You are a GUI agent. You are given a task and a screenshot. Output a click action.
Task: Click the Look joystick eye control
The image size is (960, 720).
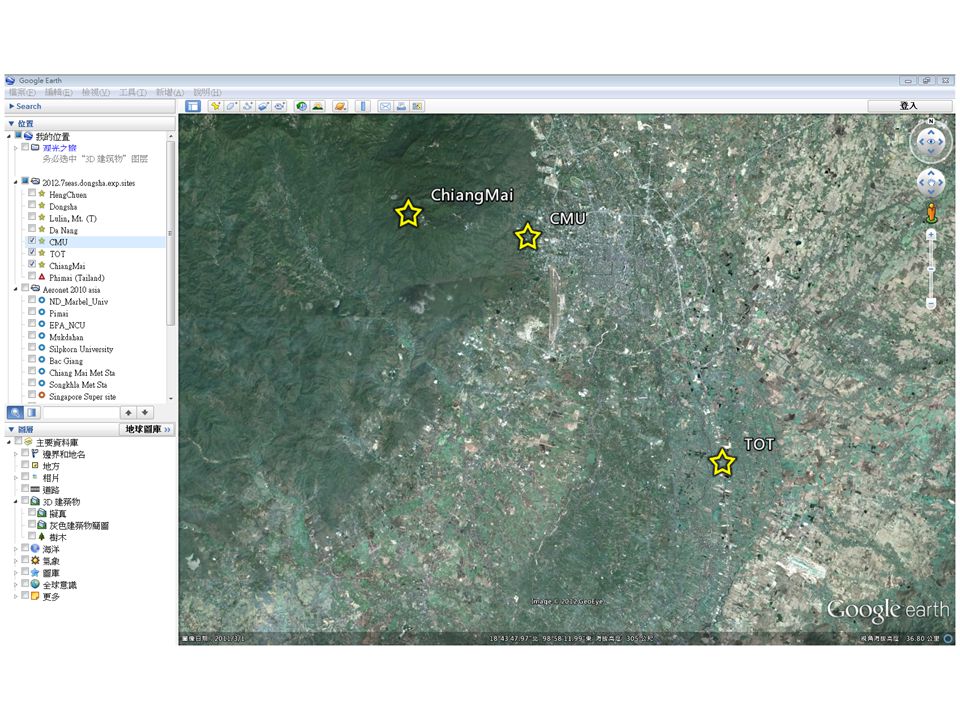931,141
